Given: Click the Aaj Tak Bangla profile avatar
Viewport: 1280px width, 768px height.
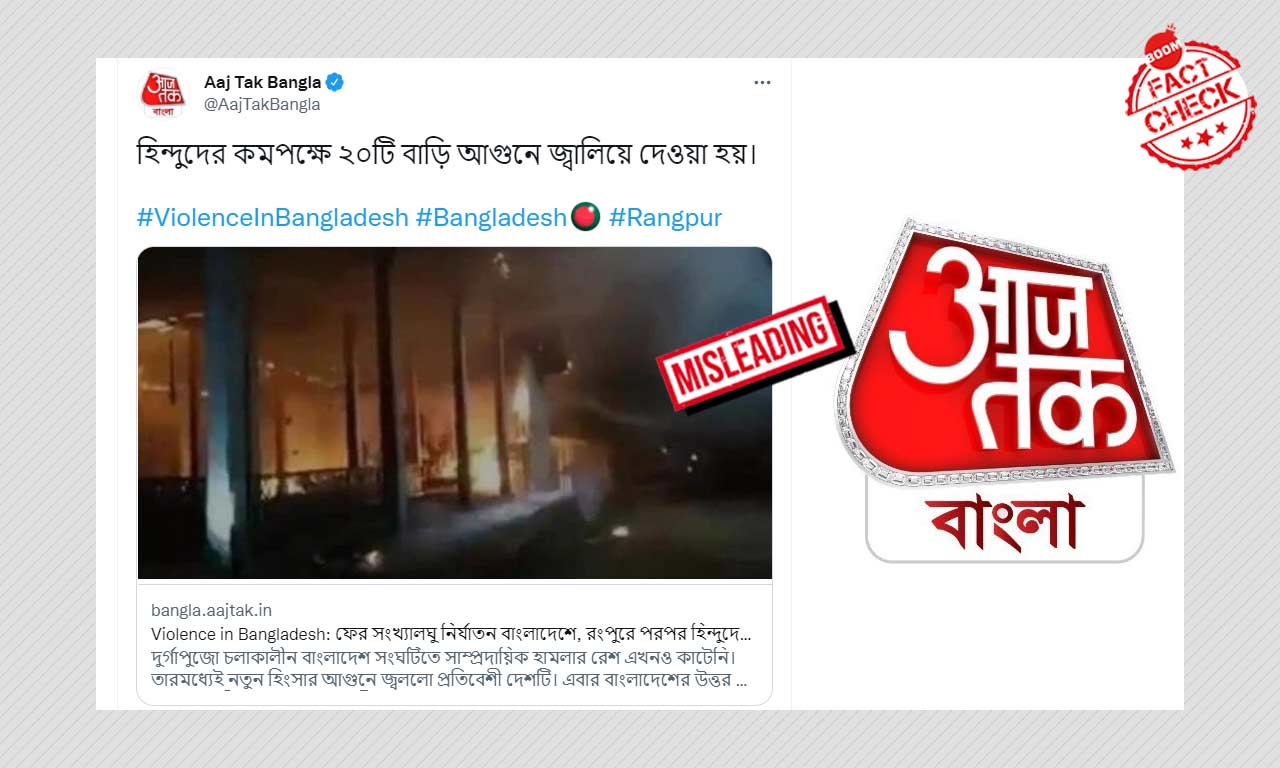Looking at the screenshot, I should 162,94.
